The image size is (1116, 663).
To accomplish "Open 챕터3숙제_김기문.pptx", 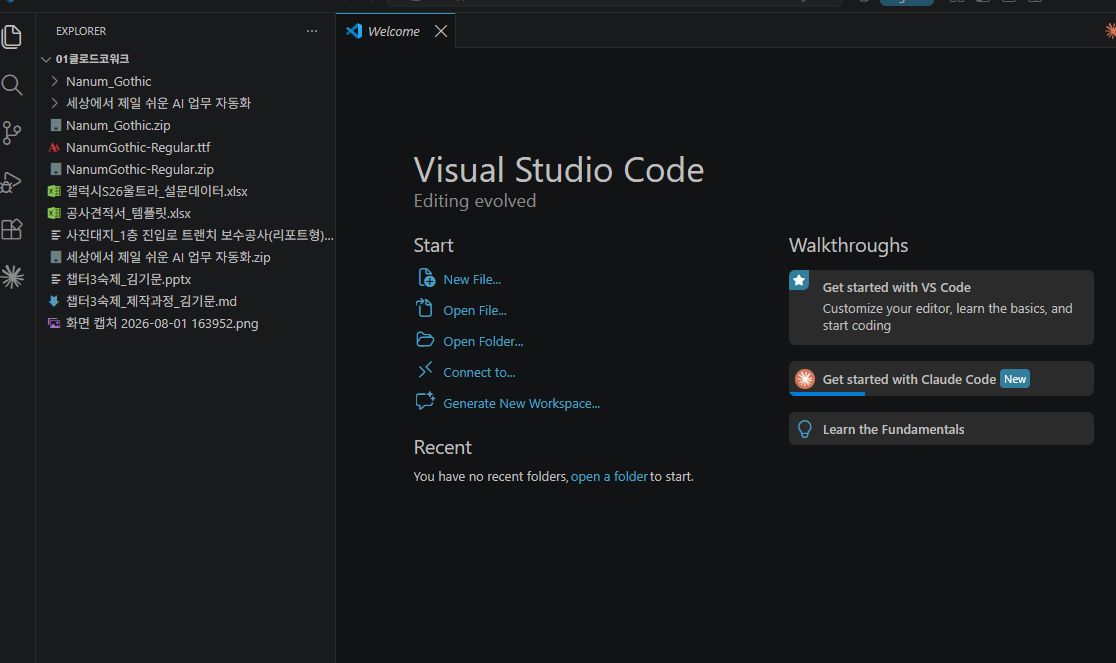I will (x=185, y=280).
